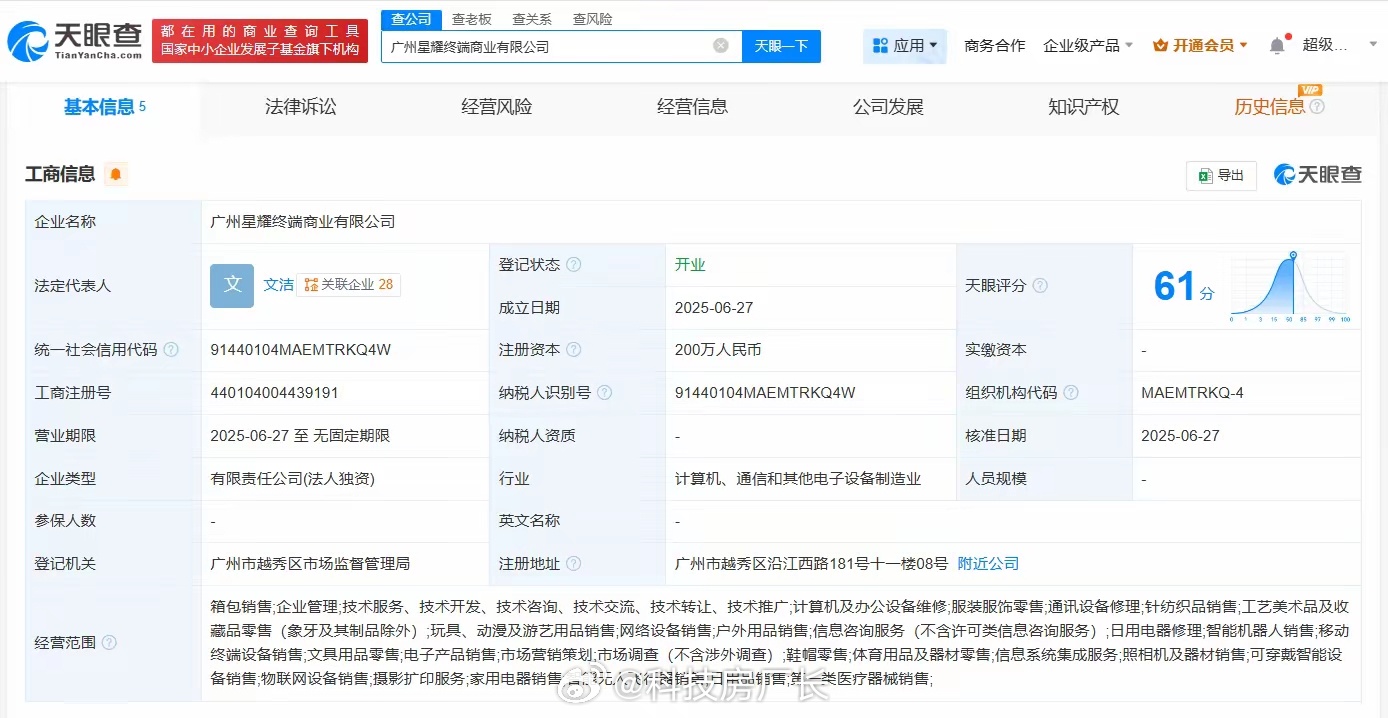Expand the 企业级产品 menu

tap(1088, 46)
